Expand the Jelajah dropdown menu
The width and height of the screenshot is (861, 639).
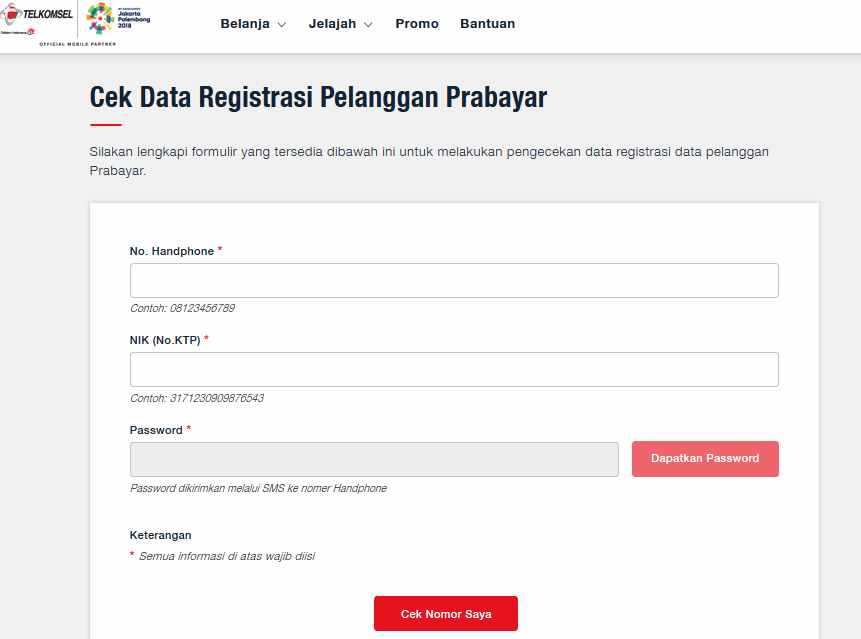click(x=340, y=24)
